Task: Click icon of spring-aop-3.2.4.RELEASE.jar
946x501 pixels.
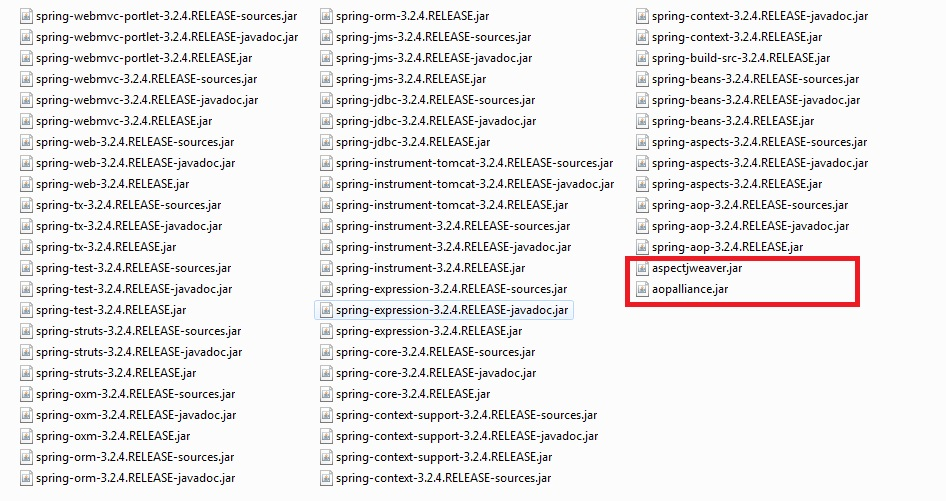Action: point(642,247)
